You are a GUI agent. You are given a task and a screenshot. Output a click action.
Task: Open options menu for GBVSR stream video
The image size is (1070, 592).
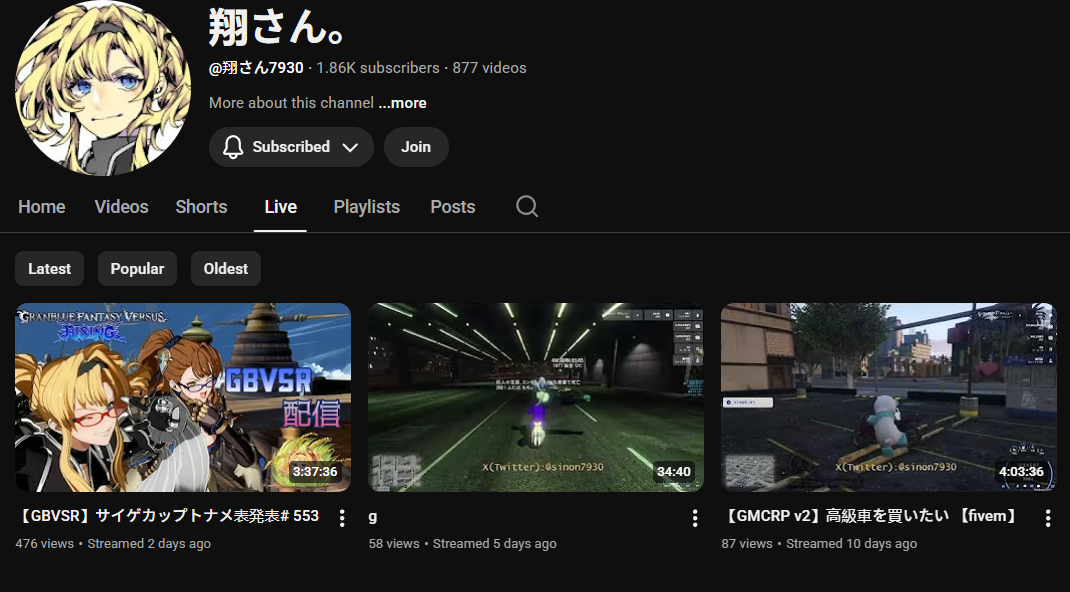tap(342, 518)
